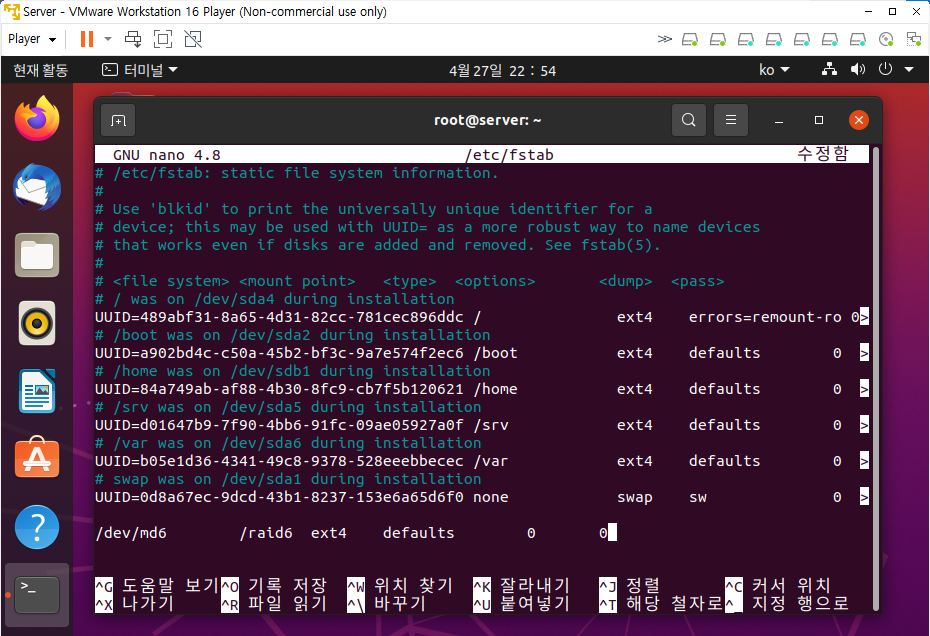Image resolution: width=930 pixels, height=636 pixels.
Task: Click last VMware device icon on toolbar
Action: pos(914,40)
